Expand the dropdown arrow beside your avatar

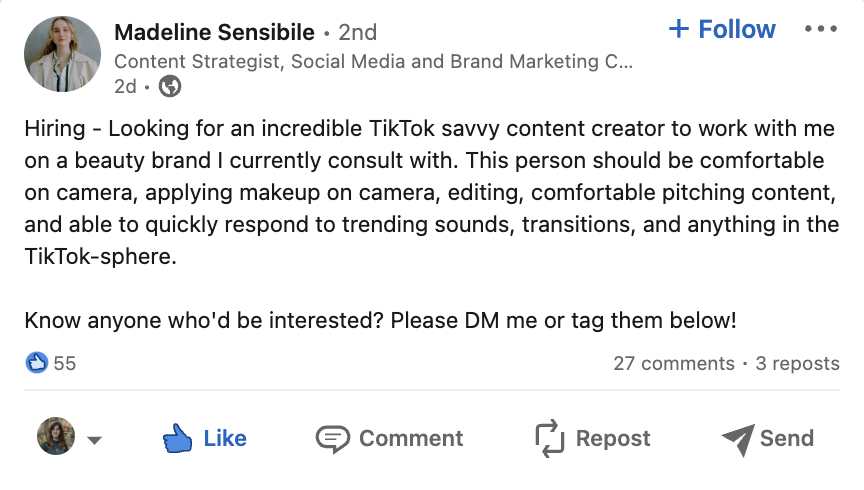[96, 440]
